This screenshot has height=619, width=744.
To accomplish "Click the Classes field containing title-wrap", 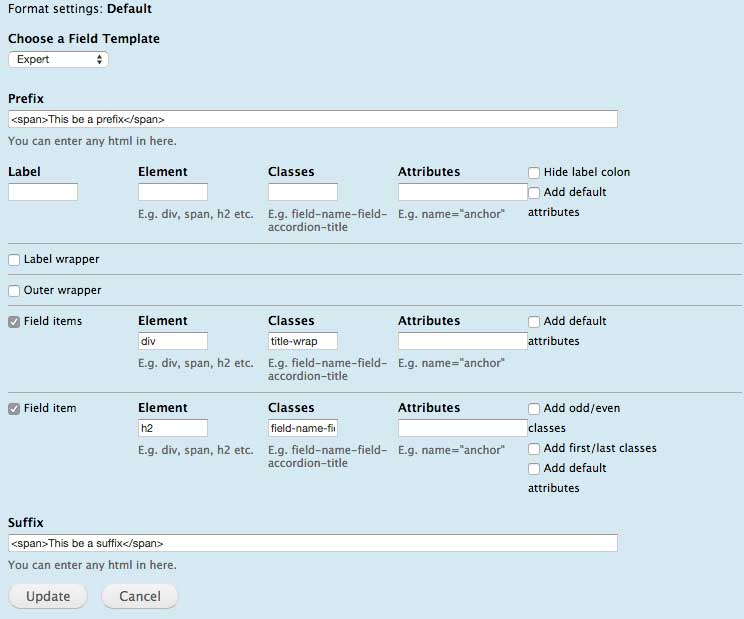I will (x=303, y=341).
